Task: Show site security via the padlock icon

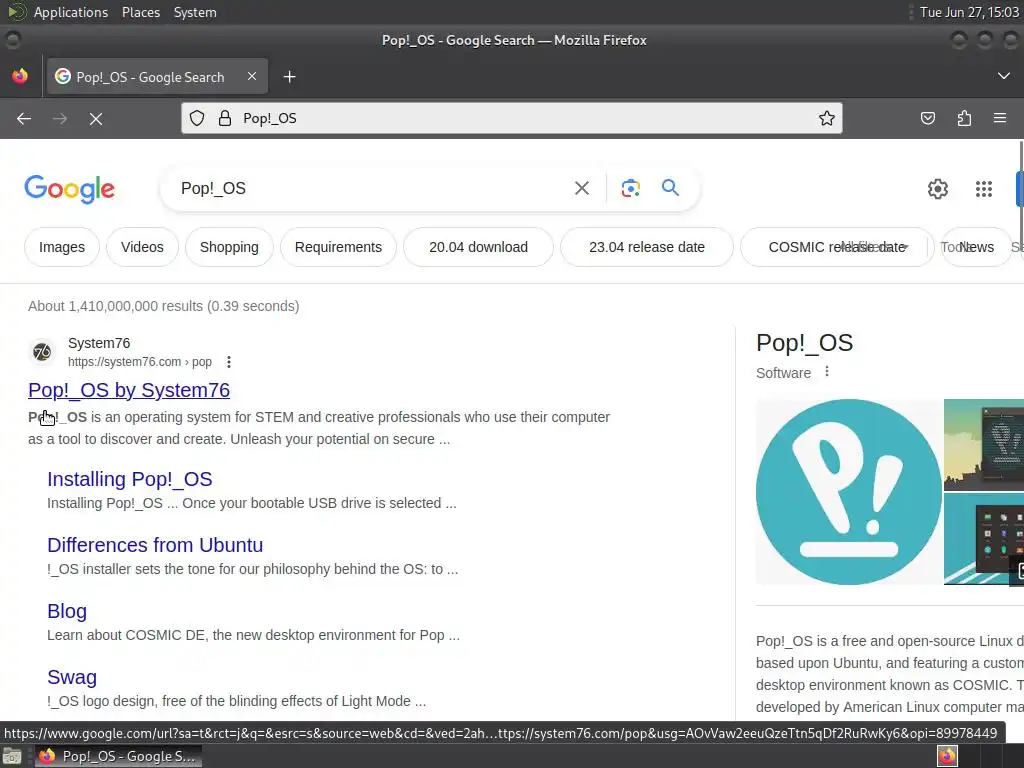Action: pyautogui.click(x=225, y=118)
